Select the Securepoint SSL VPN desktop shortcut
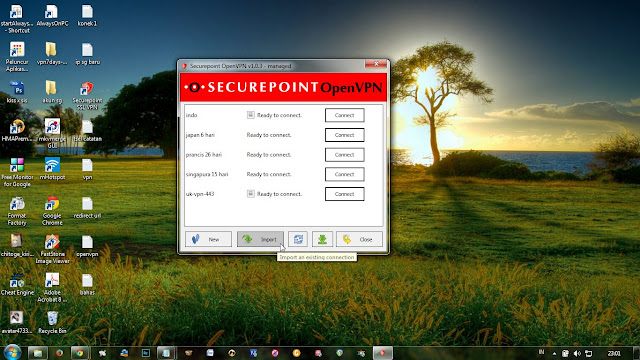Image resolution: width=640 pixels, height=360 pixels. [x=87, y=96]
